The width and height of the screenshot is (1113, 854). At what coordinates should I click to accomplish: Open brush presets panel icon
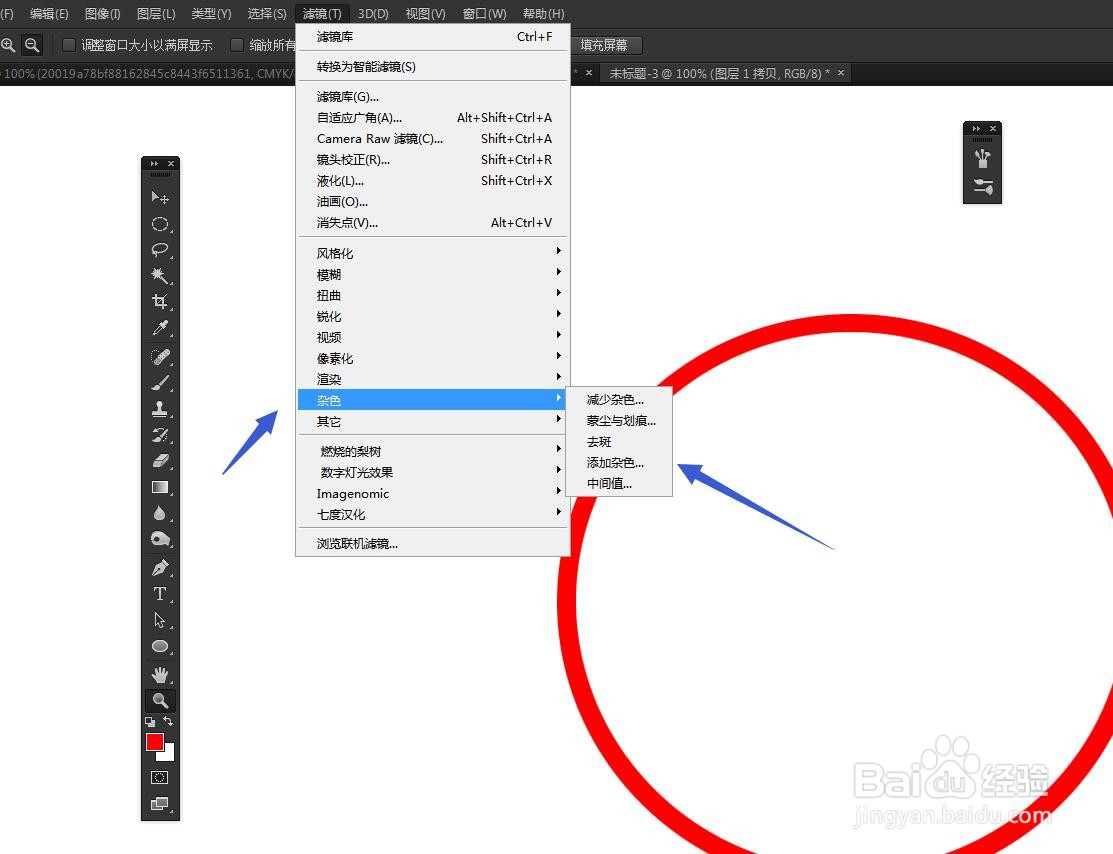982,158
